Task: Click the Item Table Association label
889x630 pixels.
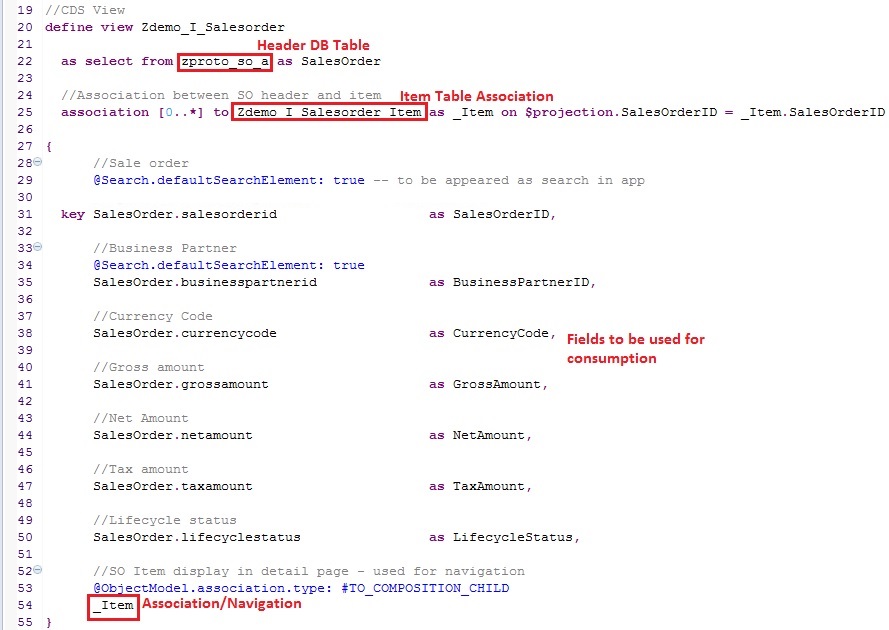Action: pos(475,96)
